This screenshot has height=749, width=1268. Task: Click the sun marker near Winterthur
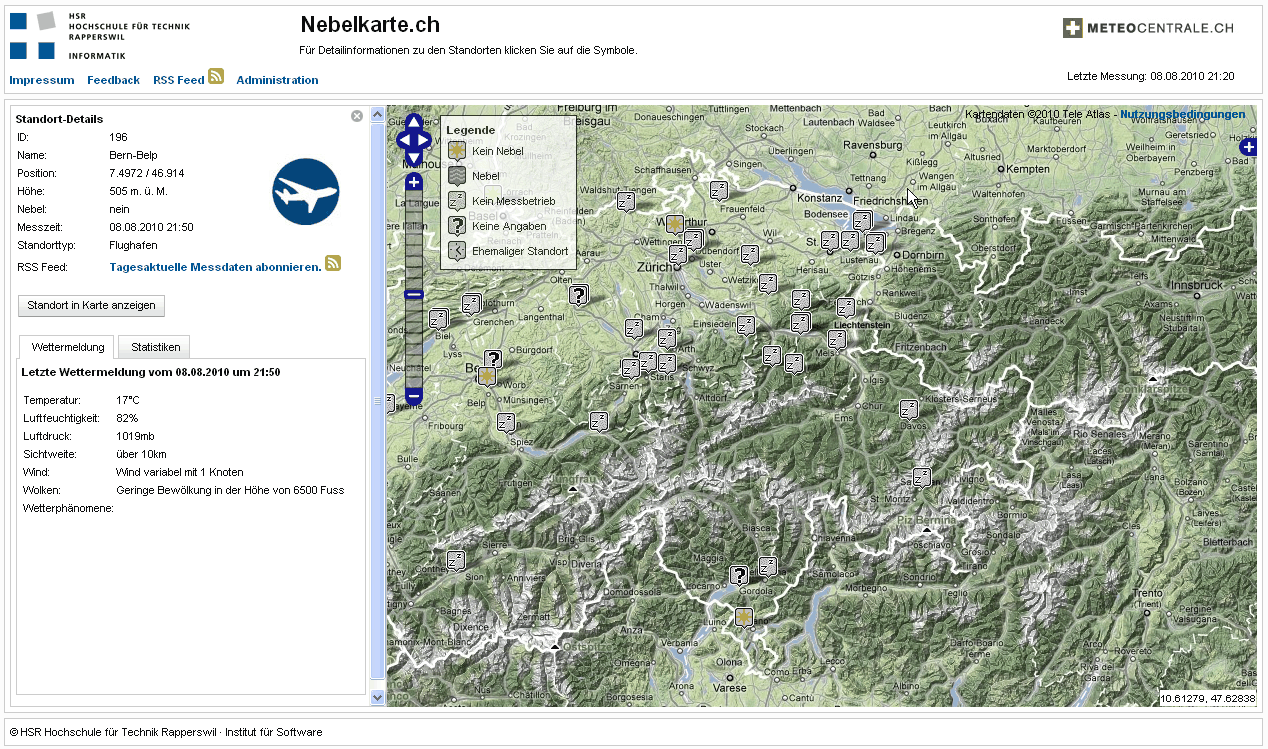click(x=675, y=223)
